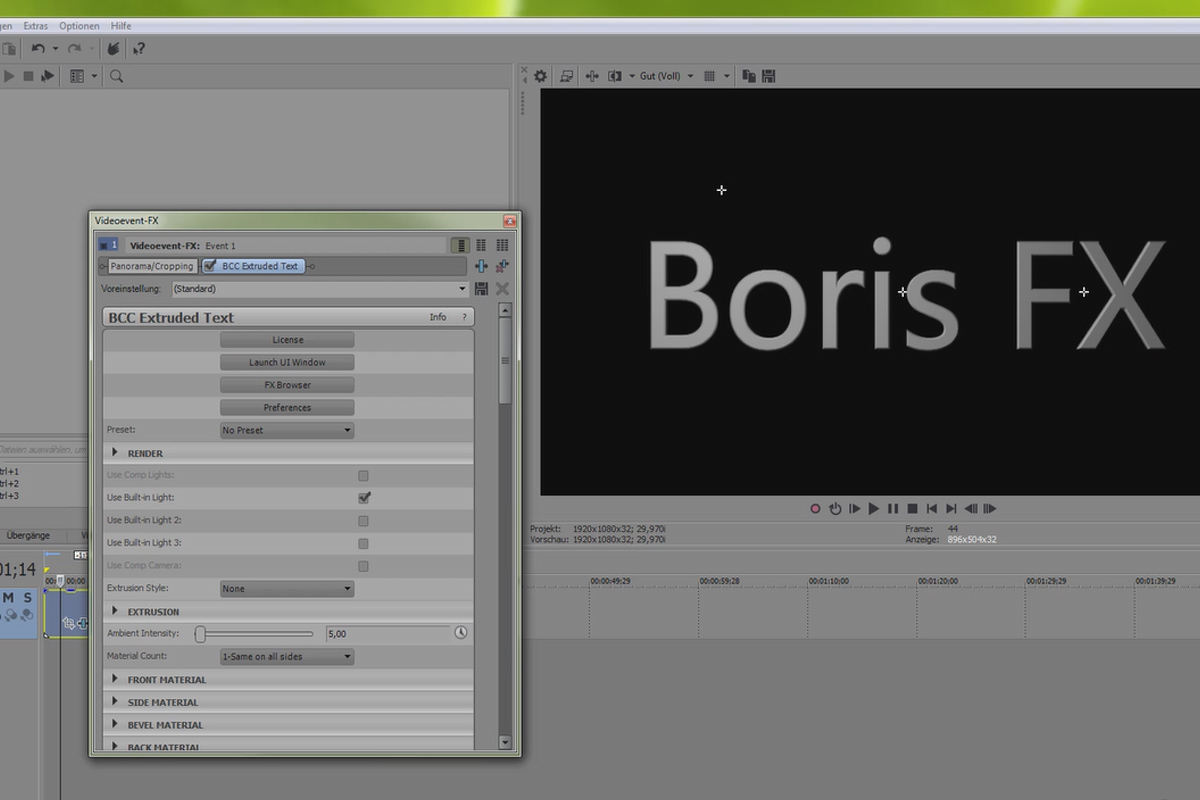The image size is (1200, 800).
Task: Toggle the track Mute M button
Action: 8,598
